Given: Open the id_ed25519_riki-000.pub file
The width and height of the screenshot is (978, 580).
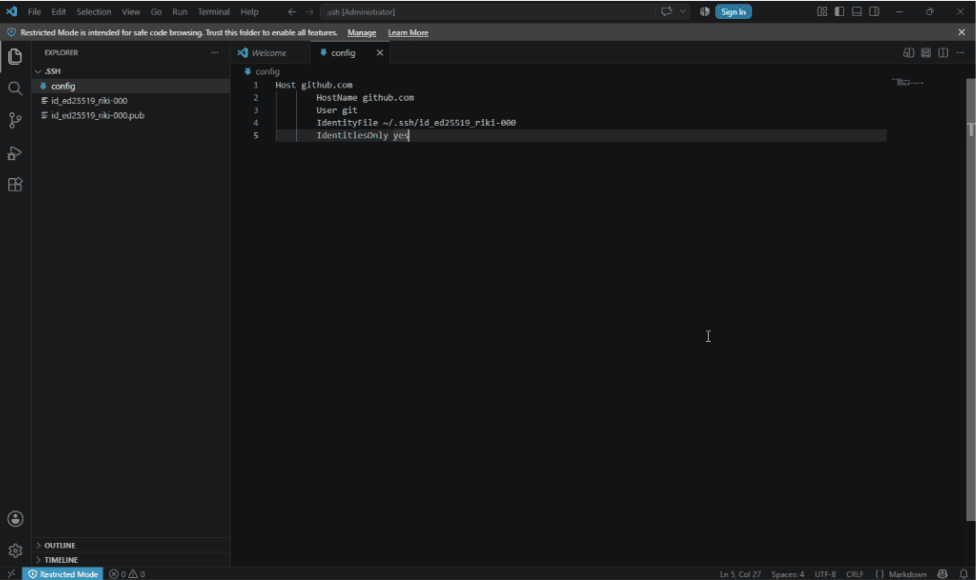Looking at the screenshot, I should click(x=97, y=115).
